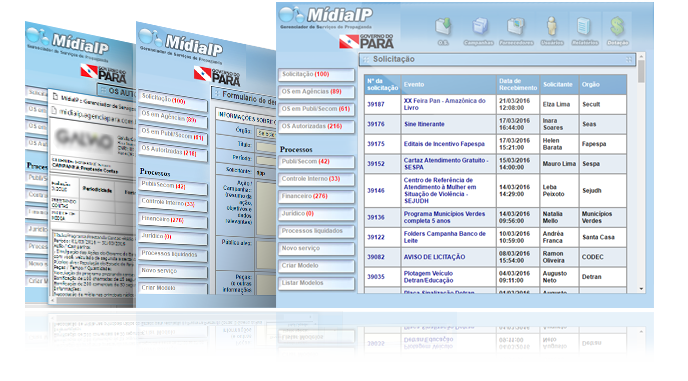Open Centro de Referência de Atendimento à Mulher event
Screen dimensions: 688x381
pos(440,190)
